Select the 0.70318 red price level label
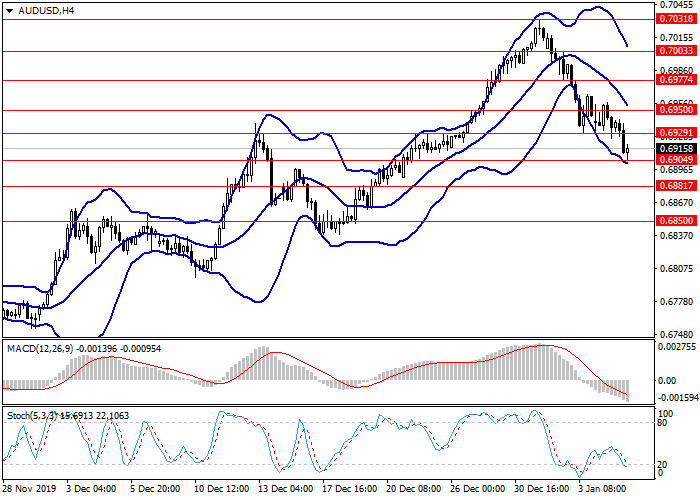Screen dimensions: 700x500 point(676,18)
